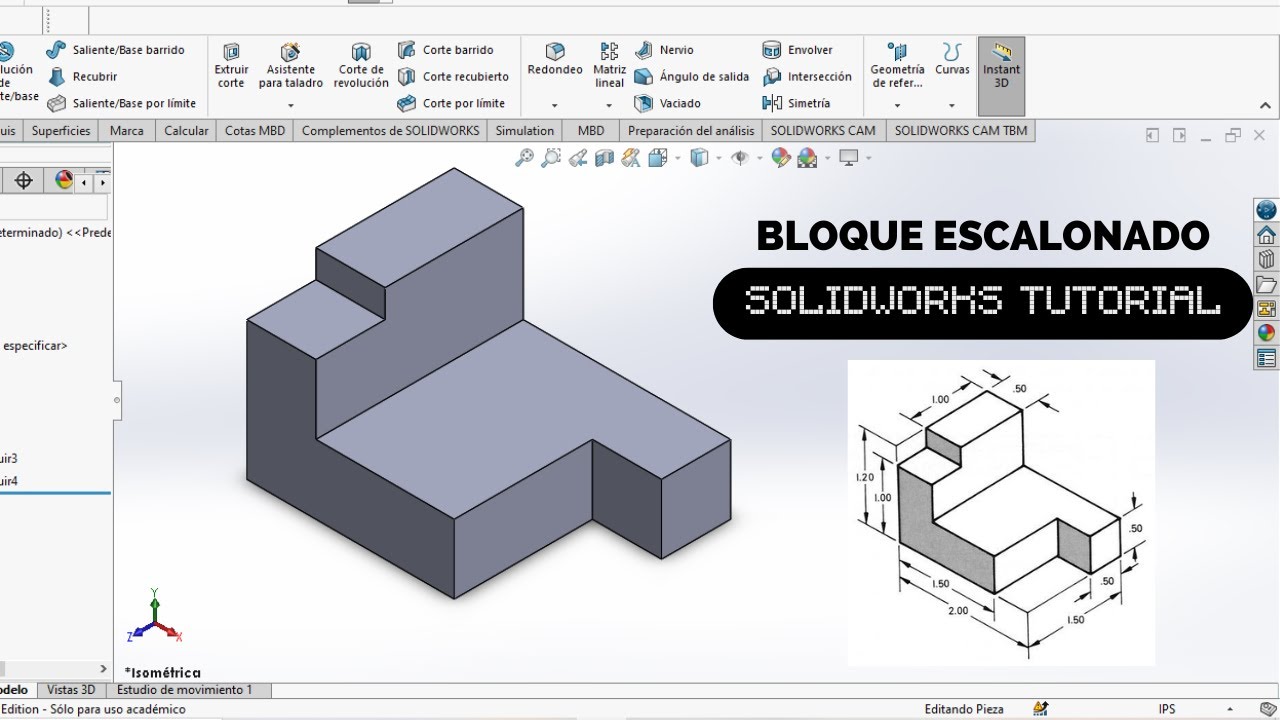The width and height of the screenshot is (1280, 720).
Task: Open the Design Library books icon
Action: point(1266,259)
